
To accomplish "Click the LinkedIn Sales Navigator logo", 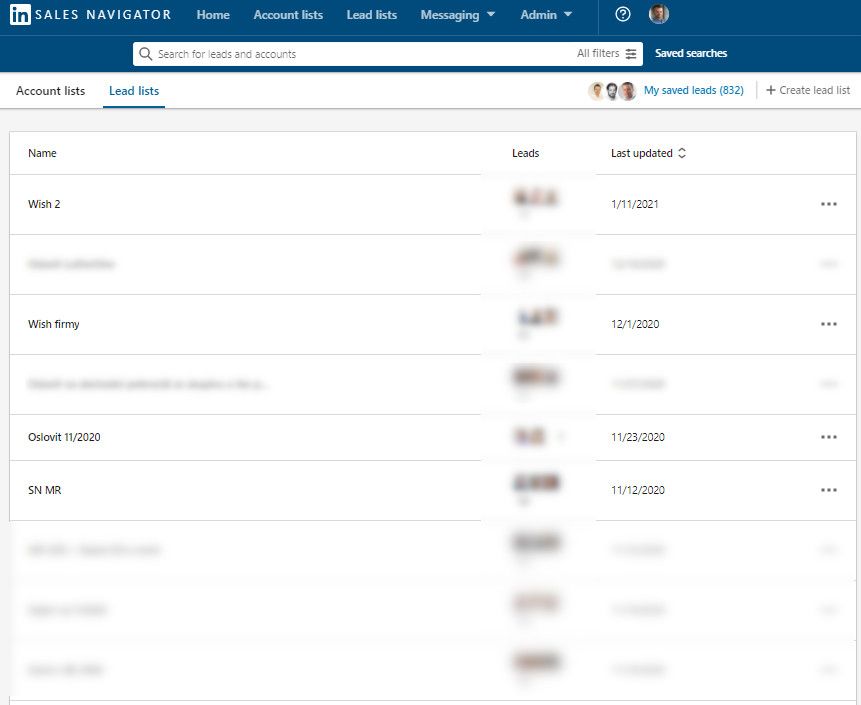I will (90, 15).
